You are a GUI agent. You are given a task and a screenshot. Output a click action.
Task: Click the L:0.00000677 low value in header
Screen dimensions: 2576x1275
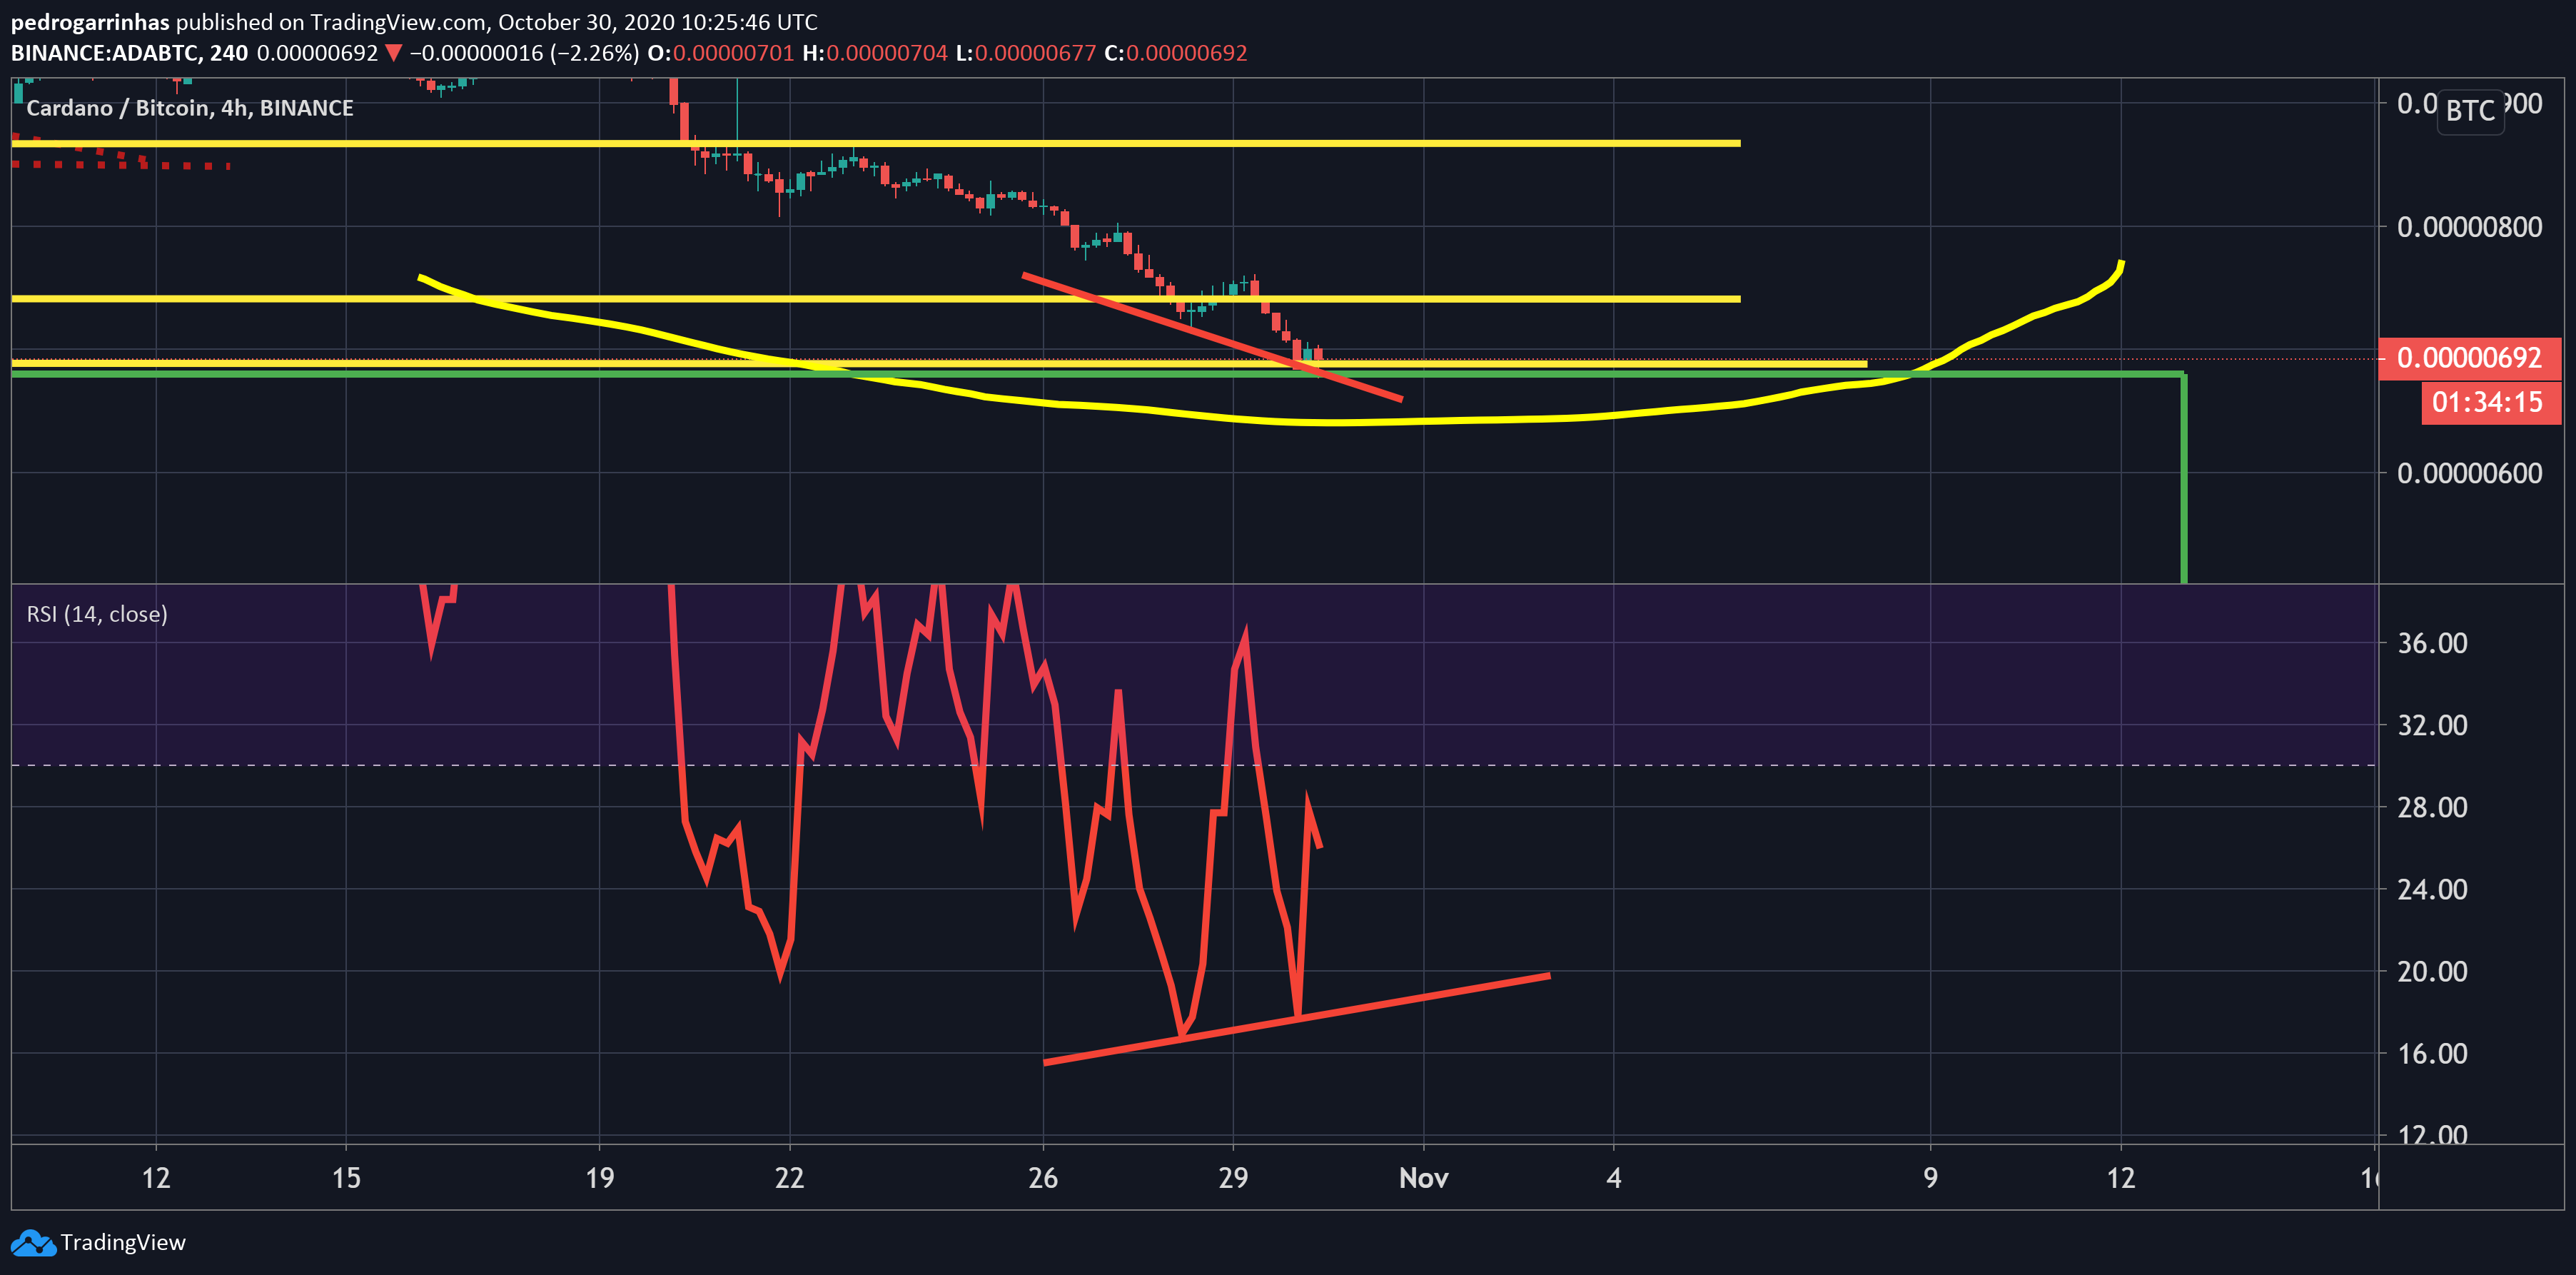click(x=1026, y=53)
